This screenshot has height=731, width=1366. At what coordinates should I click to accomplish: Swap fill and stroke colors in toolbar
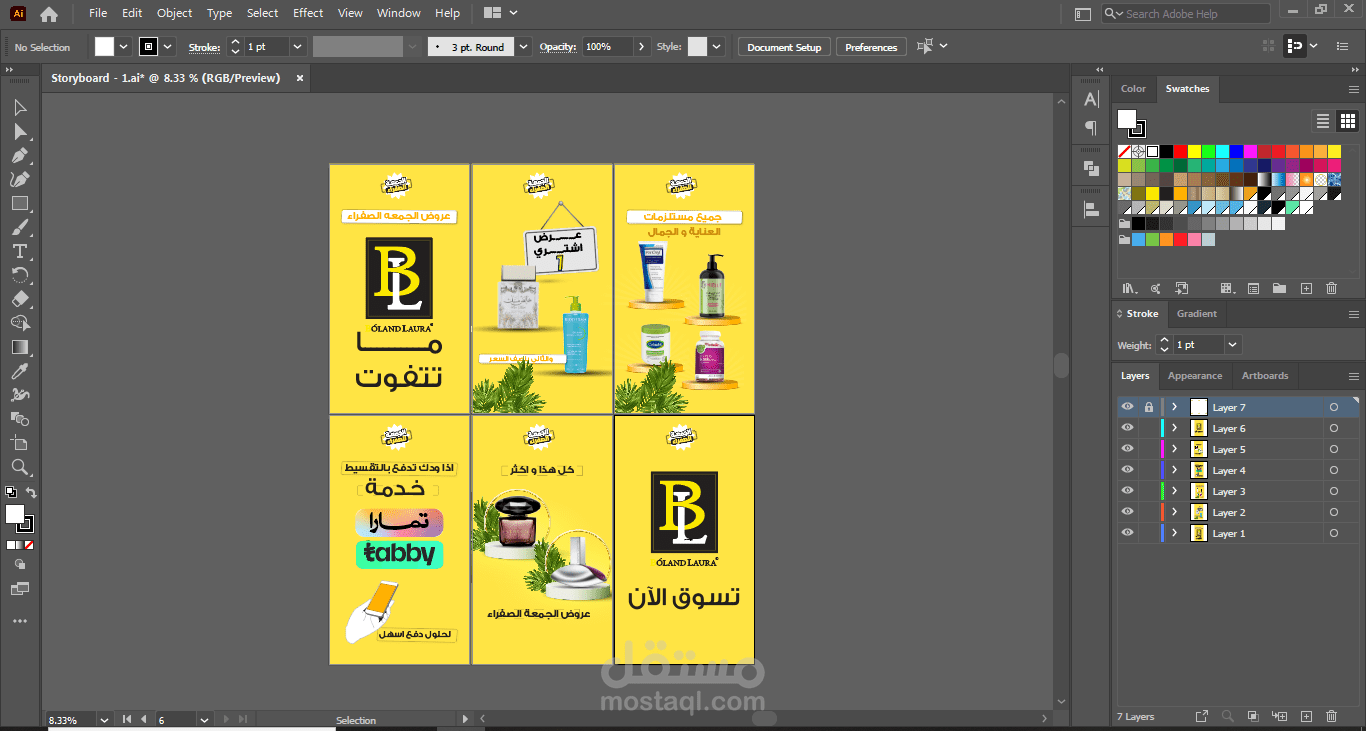pos(31,492)
